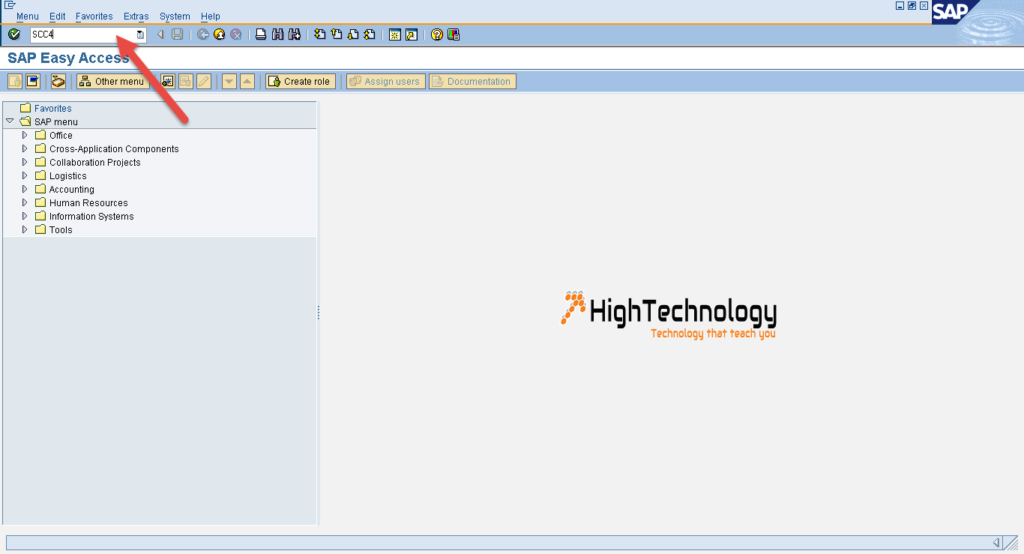
Task: Create a new session icon
Action: [394, 35]
